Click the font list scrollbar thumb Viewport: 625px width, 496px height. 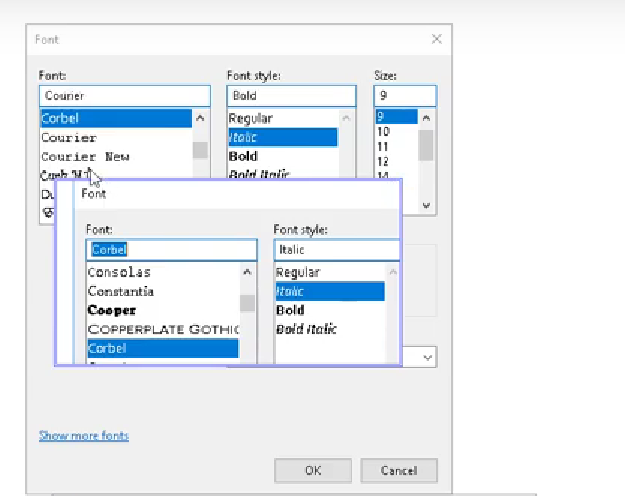pyautogui.click(x=200, y=150)
